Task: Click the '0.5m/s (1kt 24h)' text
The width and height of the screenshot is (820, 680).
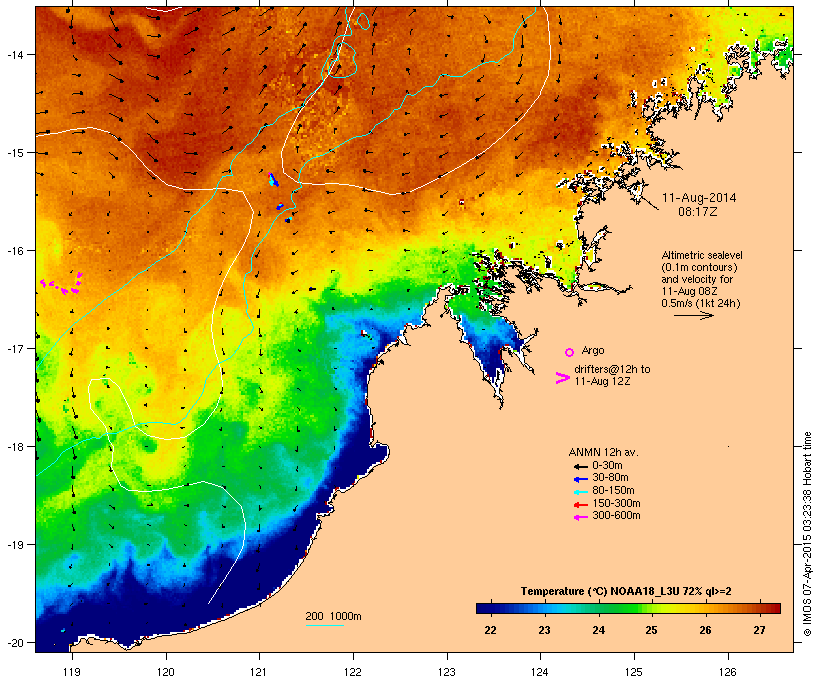Action: click(701, 303)
